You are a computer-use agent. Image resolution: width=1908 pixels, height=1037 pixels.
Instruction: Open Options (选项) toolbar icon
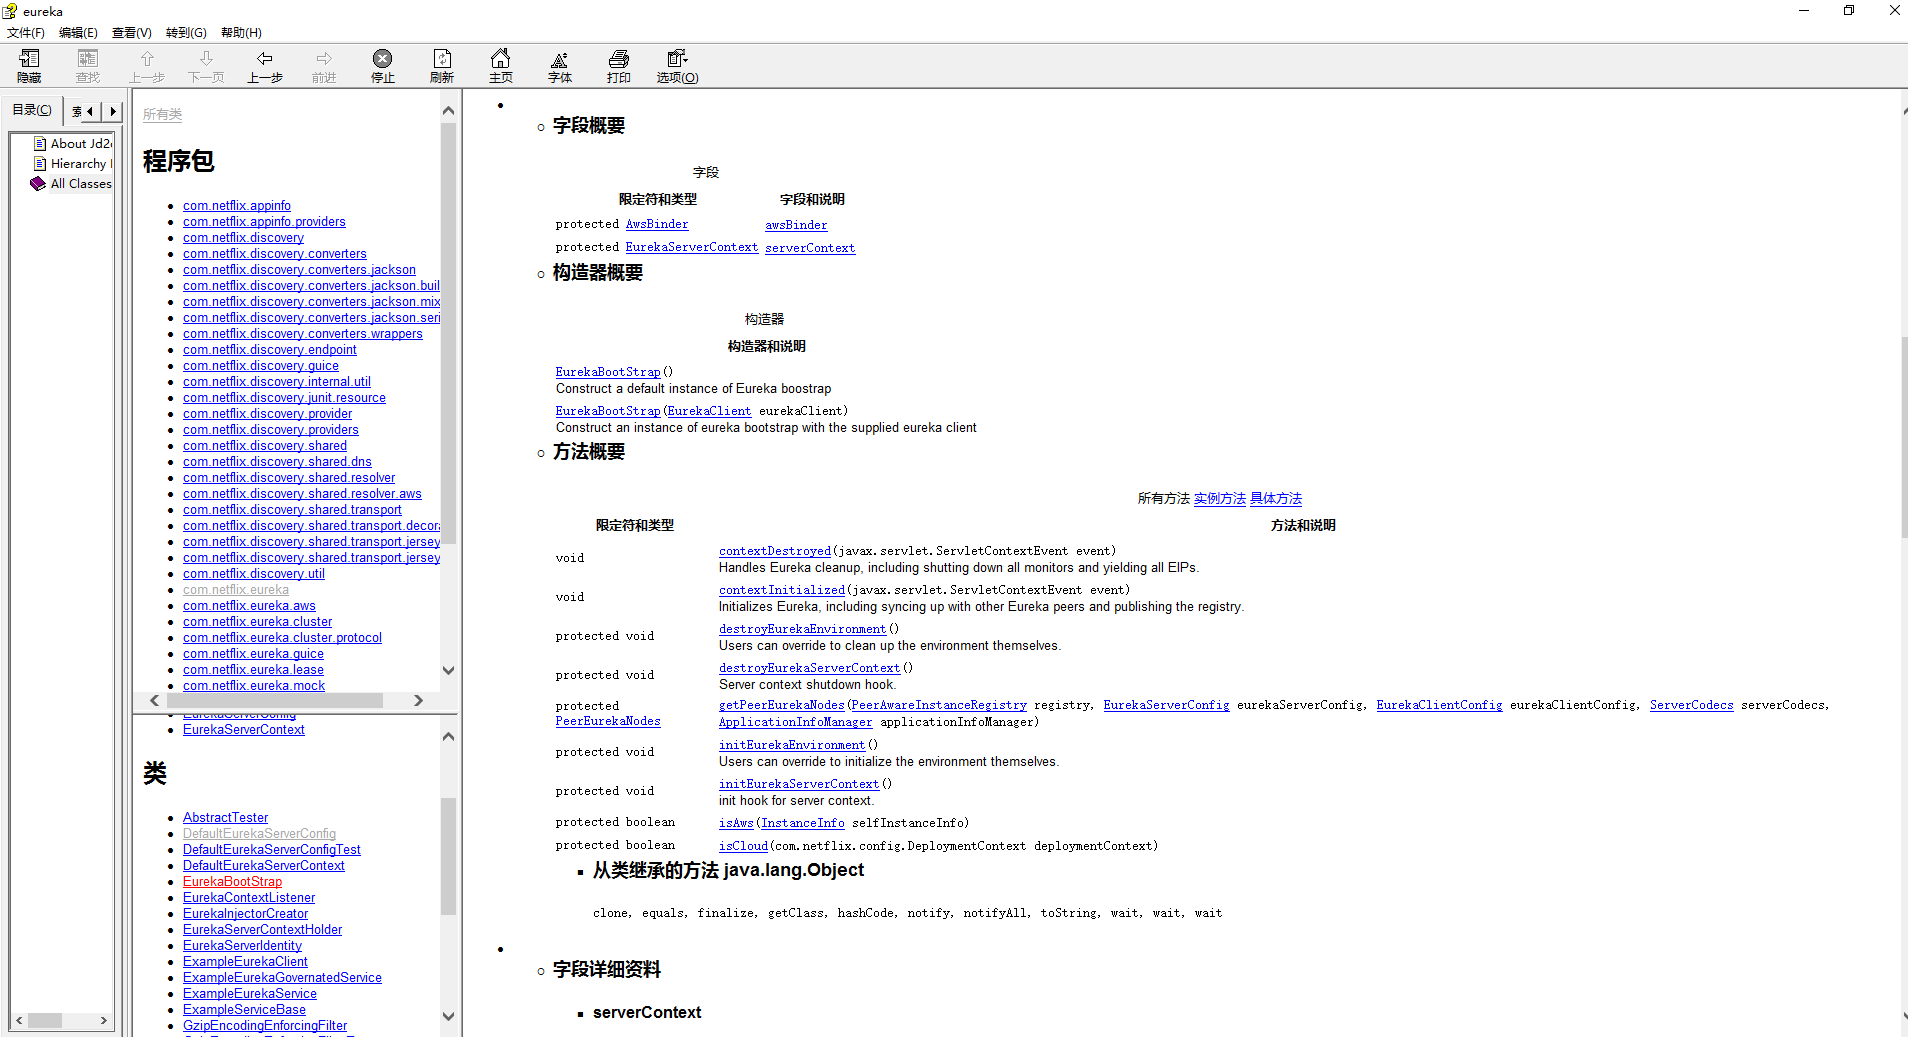point(678,59)
